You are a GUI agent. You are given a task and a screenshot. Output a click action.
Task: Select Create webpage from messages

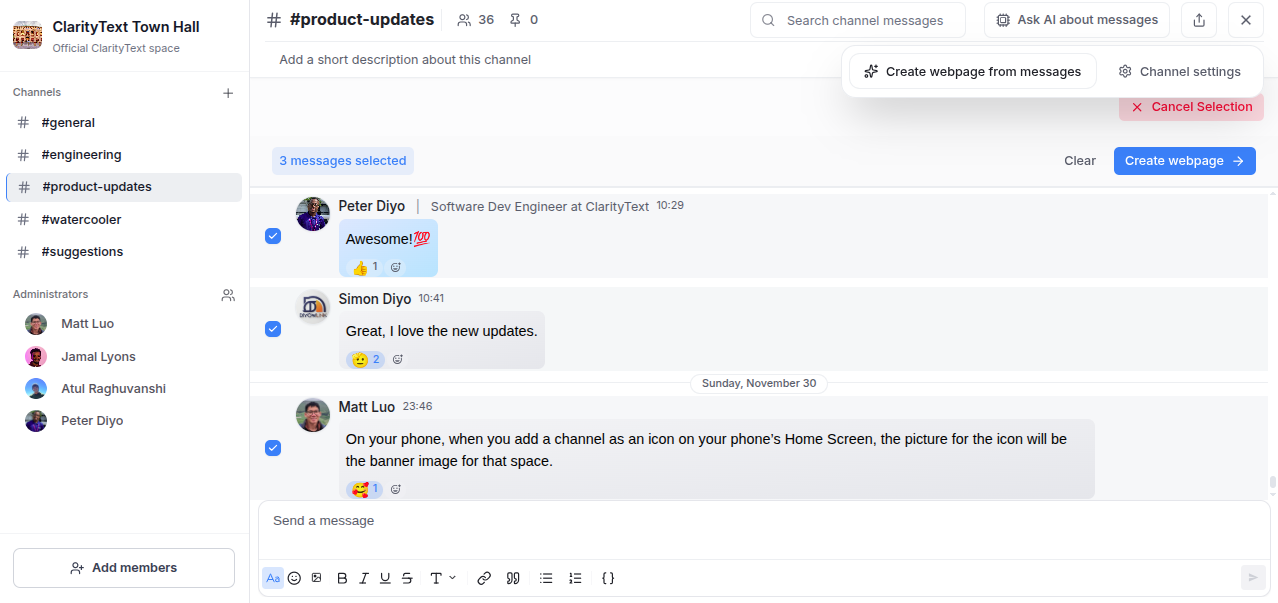(x=971, y=71)
